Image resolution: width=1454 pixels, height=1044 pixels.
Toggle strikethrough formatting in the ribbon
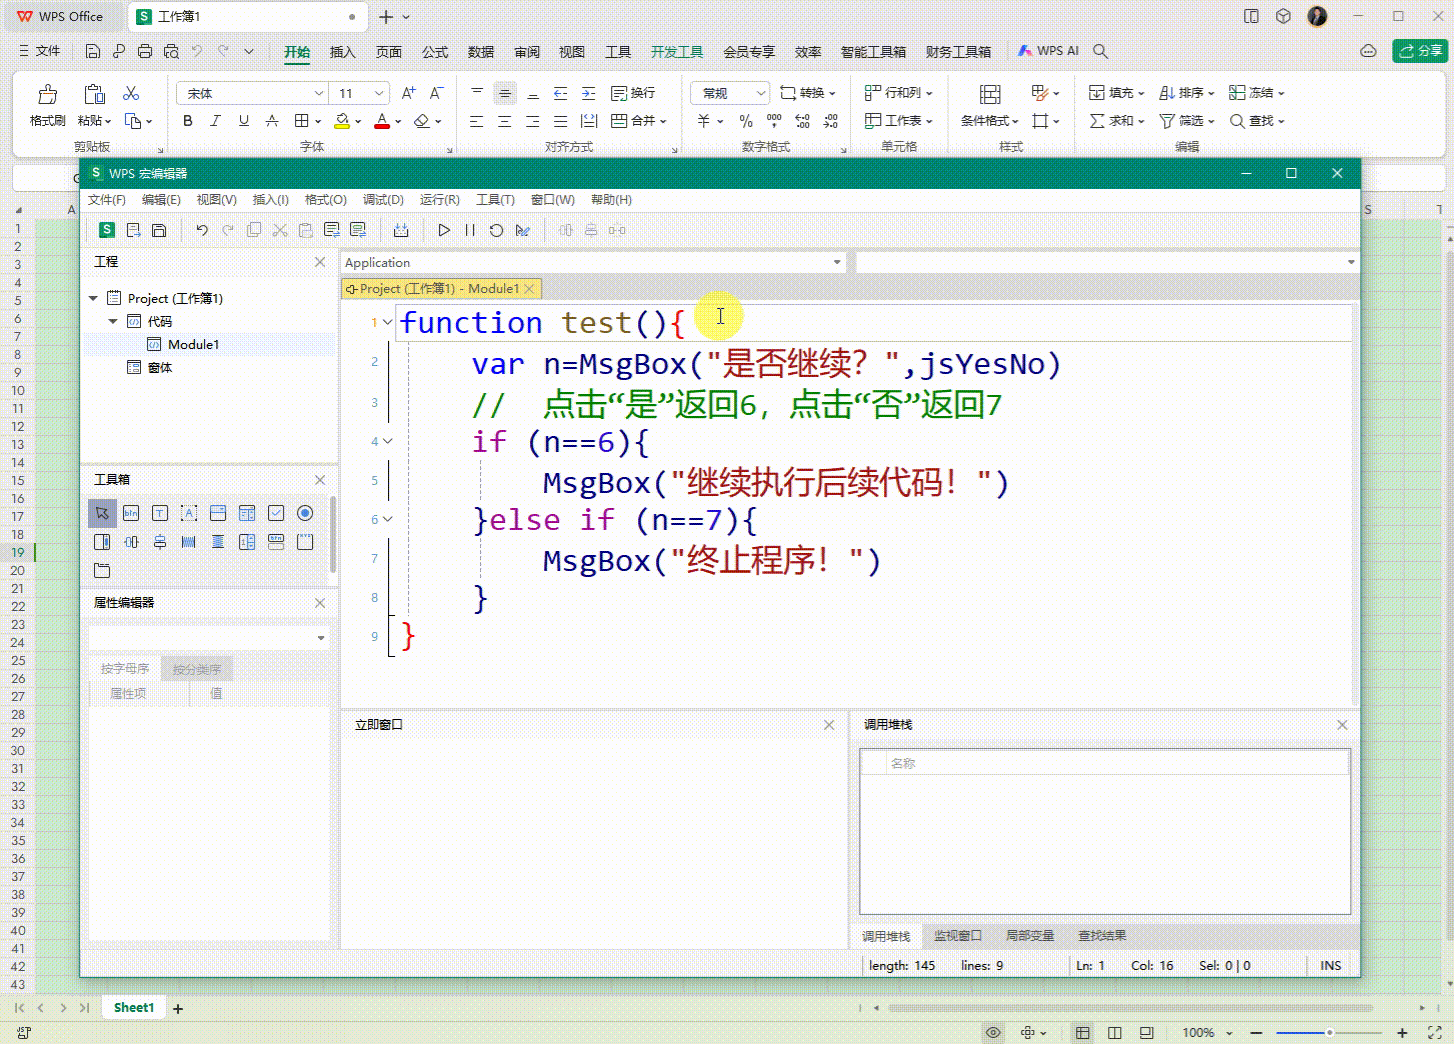tap(272, 121)
